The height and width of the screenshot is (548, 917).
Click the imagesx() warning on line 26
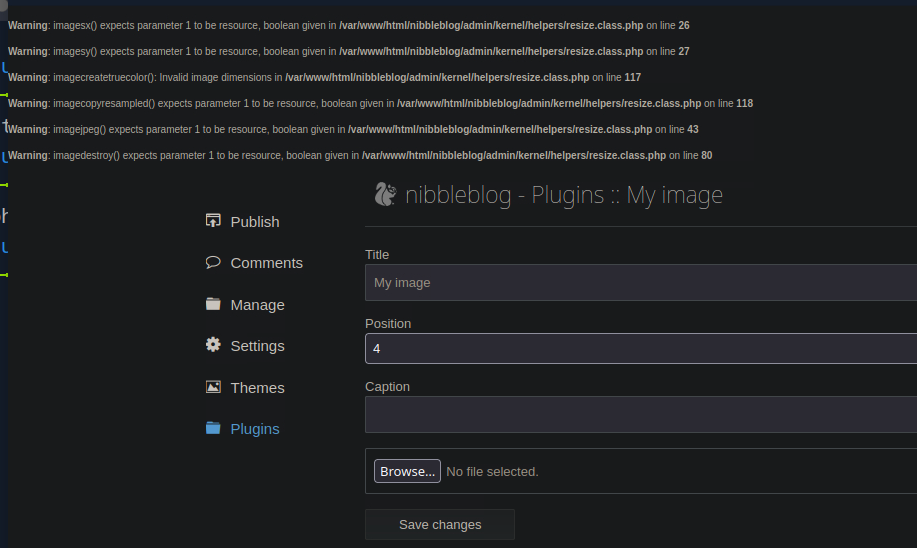(x=349, y=26)
